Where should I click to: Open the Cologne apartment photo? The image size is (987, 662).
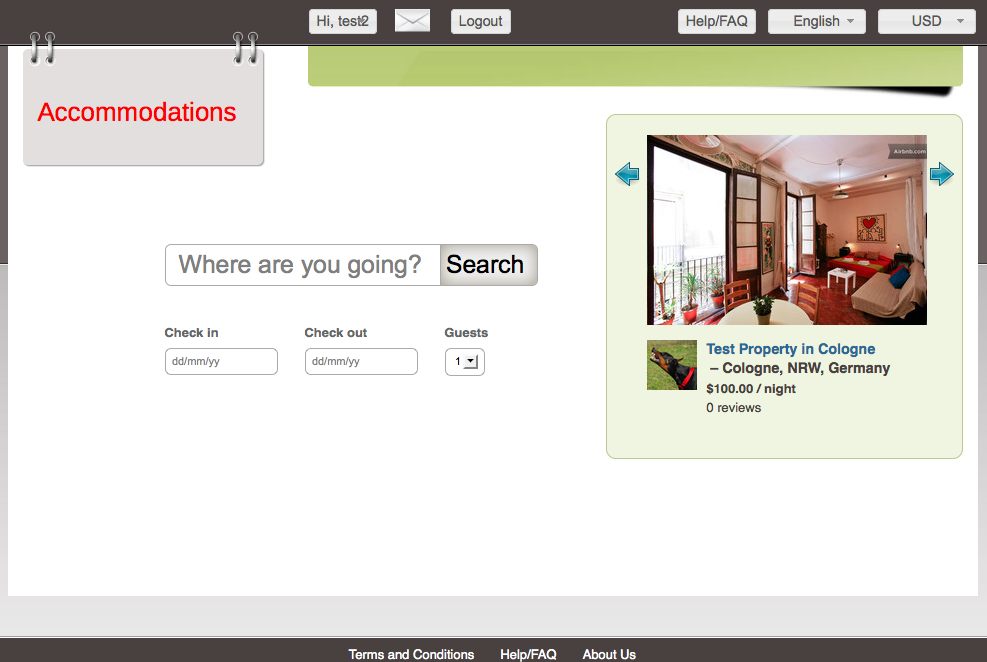click(787, 230)
